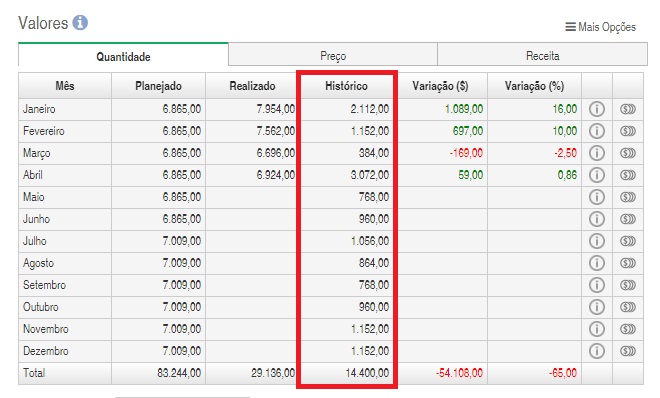Screen dimensions: 660x398
Task: Click the coins icon in Julho row
Action: click(x=628, y=241)
